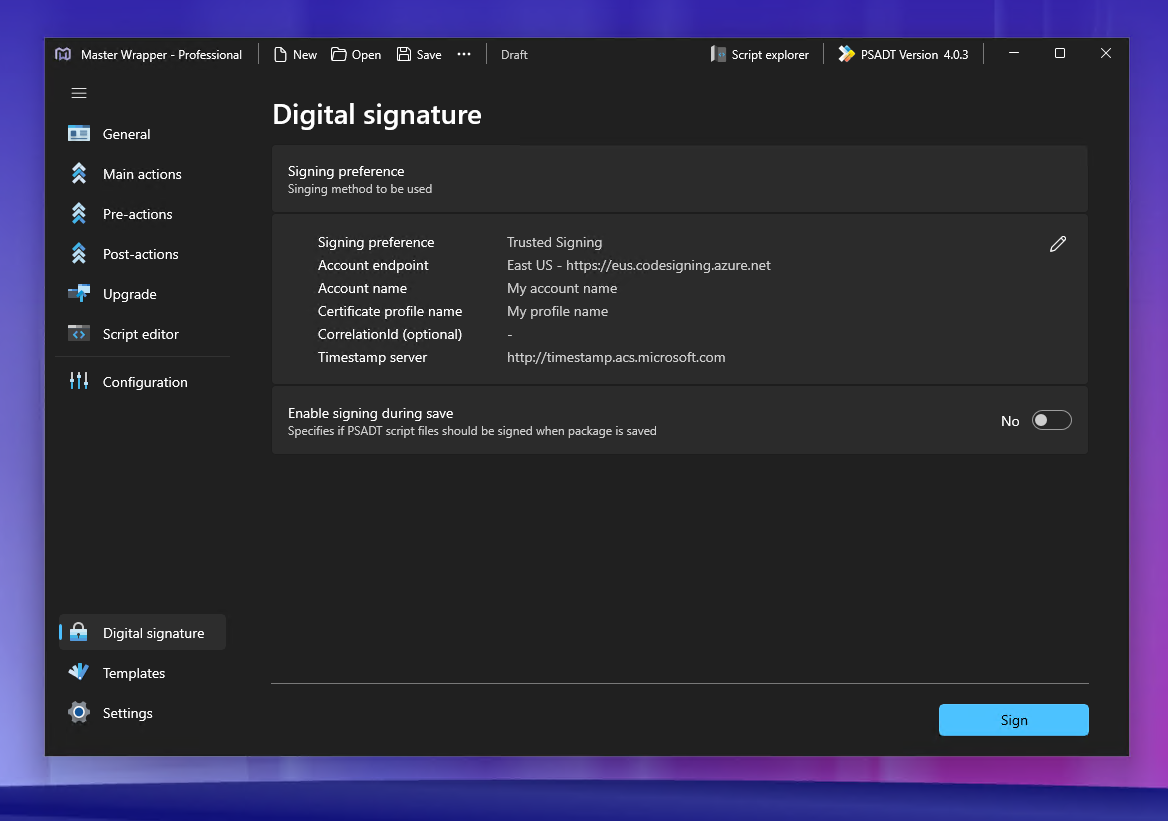Click the Main actions chevron icon

[79, 174]
